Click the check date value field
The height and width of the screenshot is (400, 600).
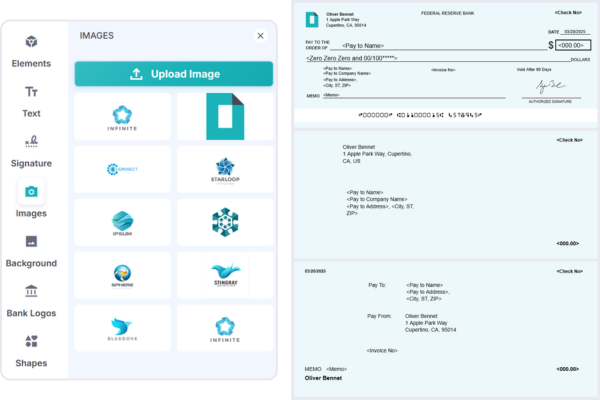click(x=575, y=32)
